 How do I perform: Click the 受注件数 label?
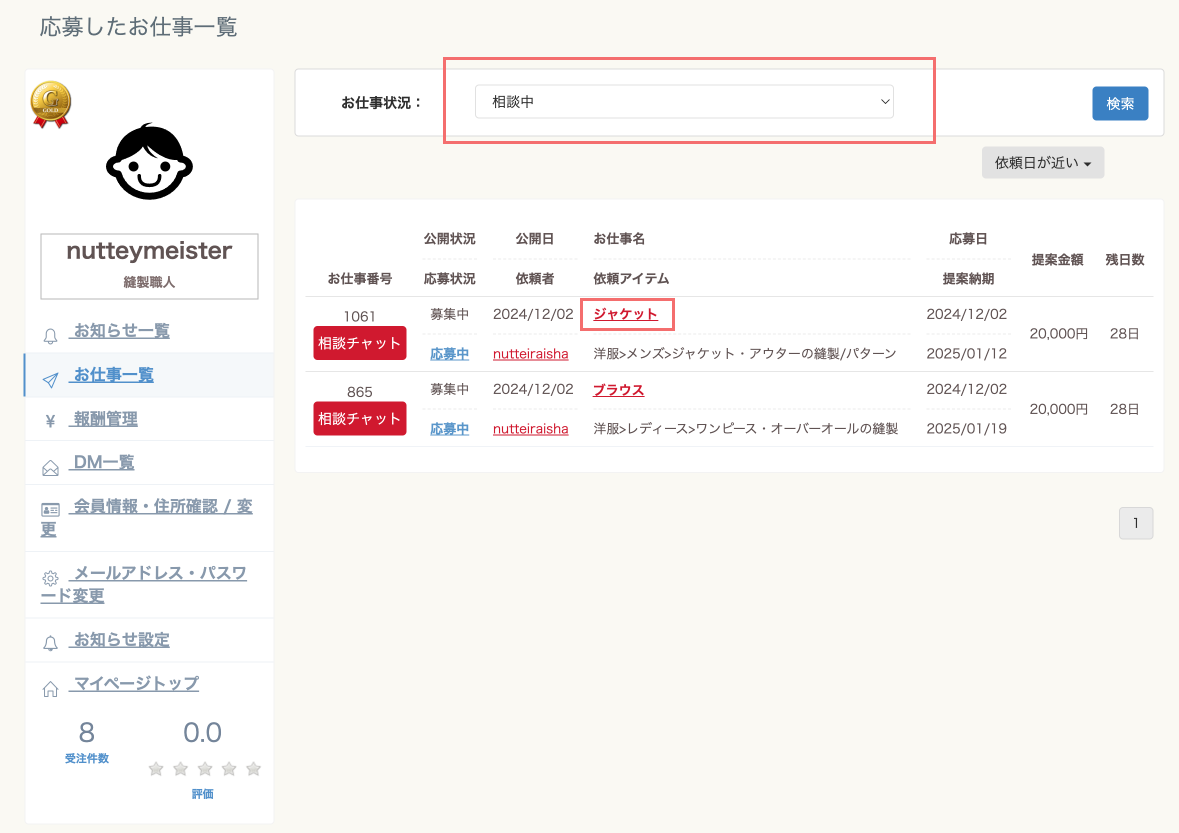tap(86, 759)
